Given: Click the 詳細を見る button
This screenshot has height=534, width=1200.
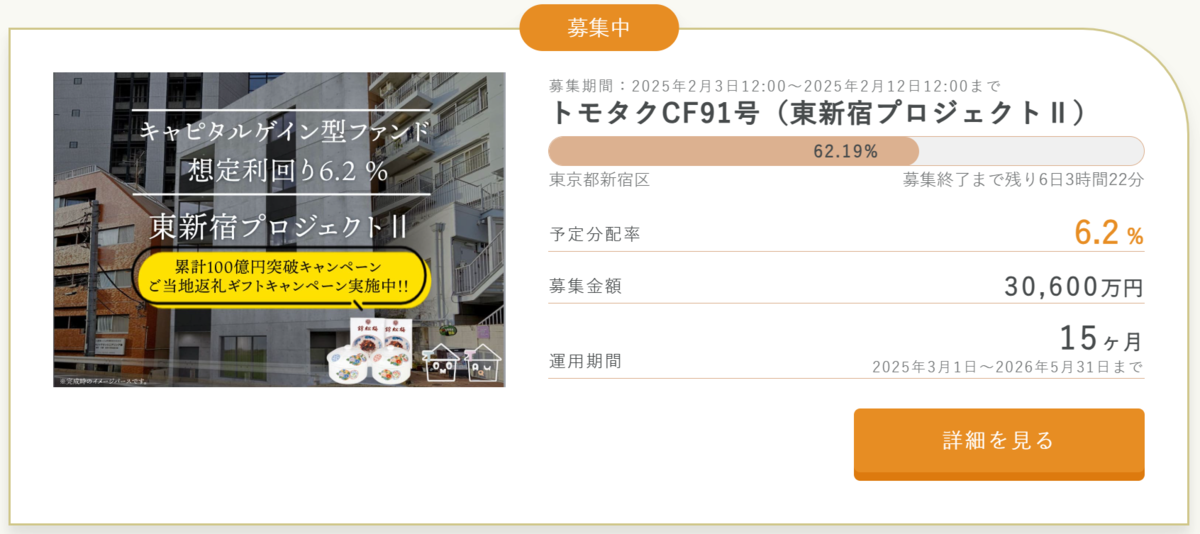Looking at the screenshot, I should [998, 443].
